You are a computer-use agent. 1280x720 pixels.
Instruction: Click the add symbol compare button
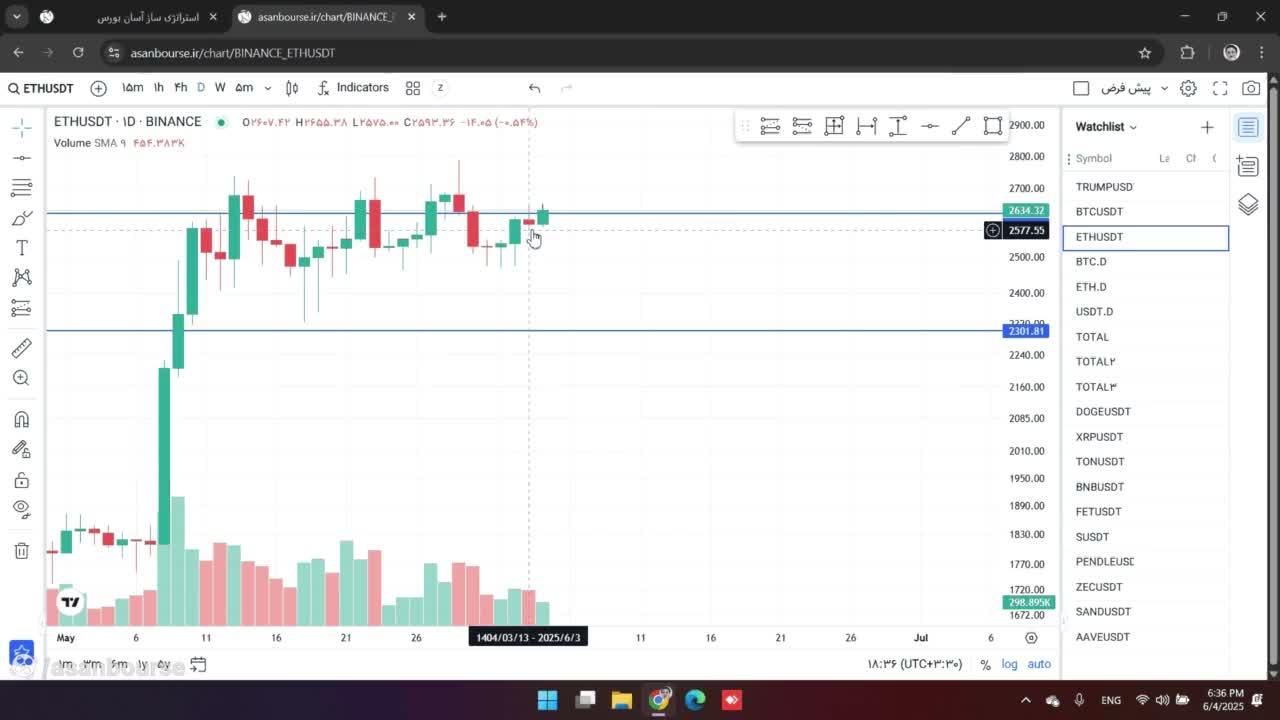[x=98, y=88]
